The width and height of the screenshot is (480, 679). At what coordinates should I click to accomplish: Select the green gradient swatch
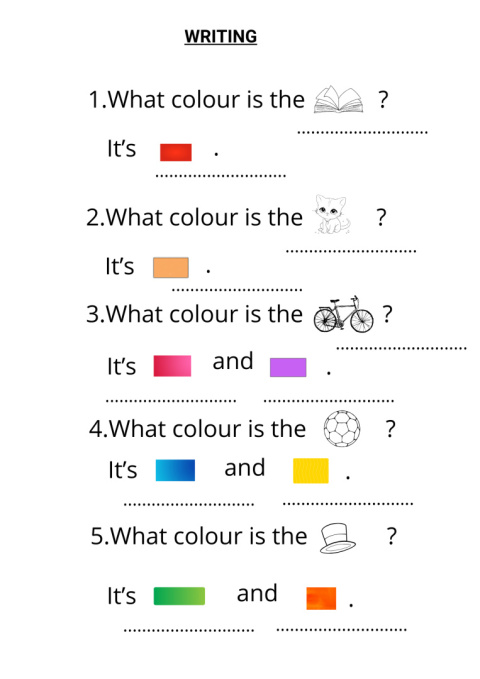point(179,596)
